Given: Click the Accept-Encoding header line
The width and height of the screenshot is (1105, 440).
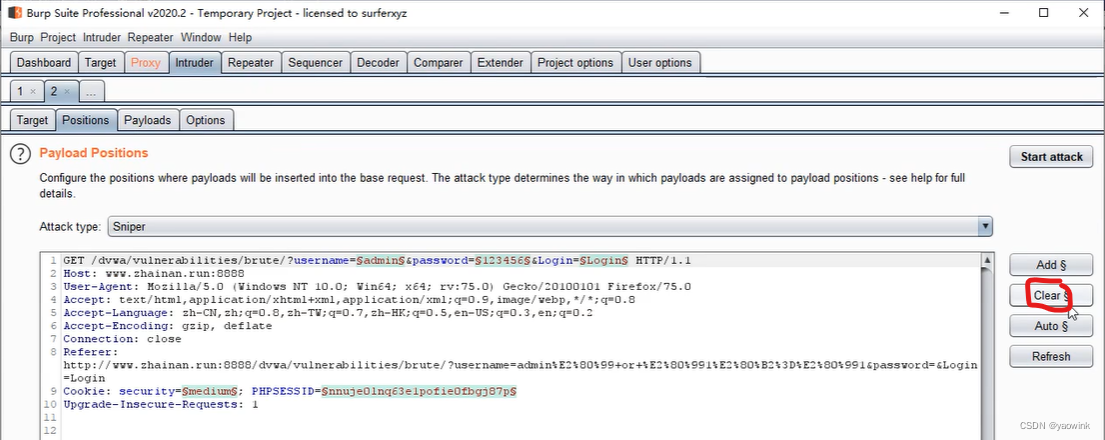Looking at the screenshot, I should click(x=167, y=326).
